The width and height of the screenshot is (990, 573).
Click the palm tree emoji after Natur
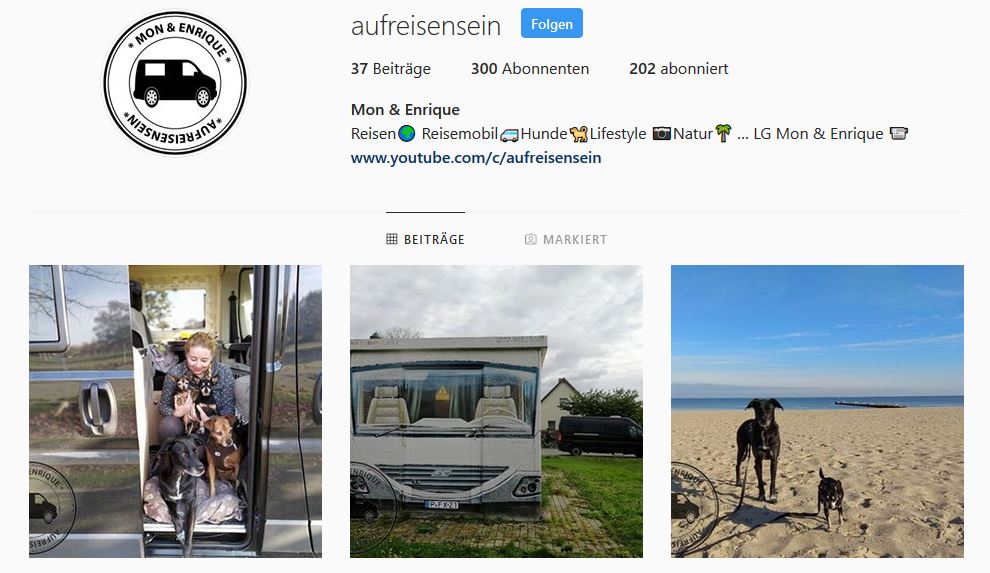point(723,133)
